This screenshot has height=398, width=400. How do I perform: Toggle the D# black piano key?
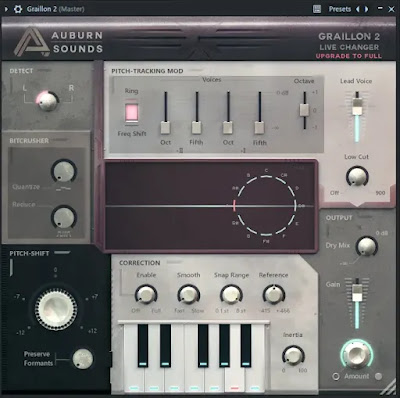pyautogui.click(x=165, y=345)
